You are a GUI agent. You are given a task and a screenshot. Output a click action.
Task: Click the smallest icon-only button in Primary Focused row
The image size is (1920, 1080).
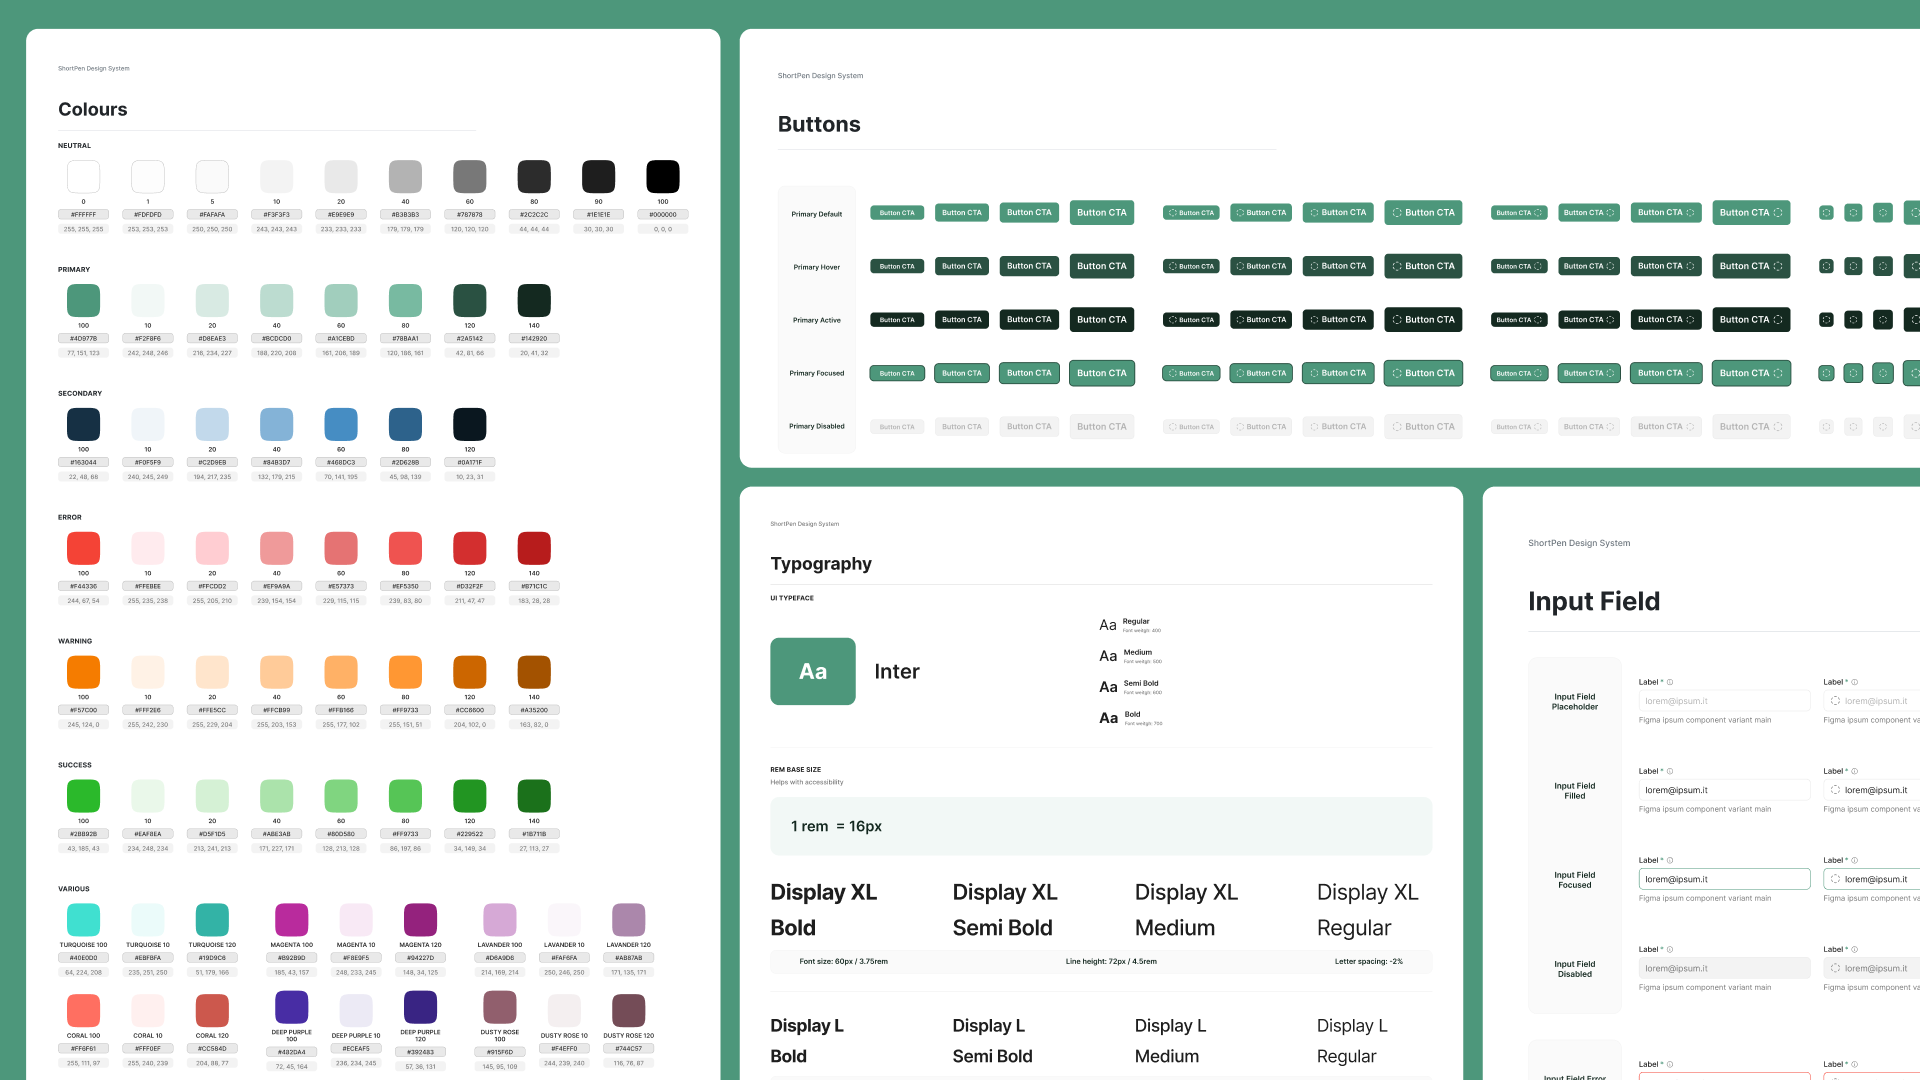click(x=1826, y=373)
